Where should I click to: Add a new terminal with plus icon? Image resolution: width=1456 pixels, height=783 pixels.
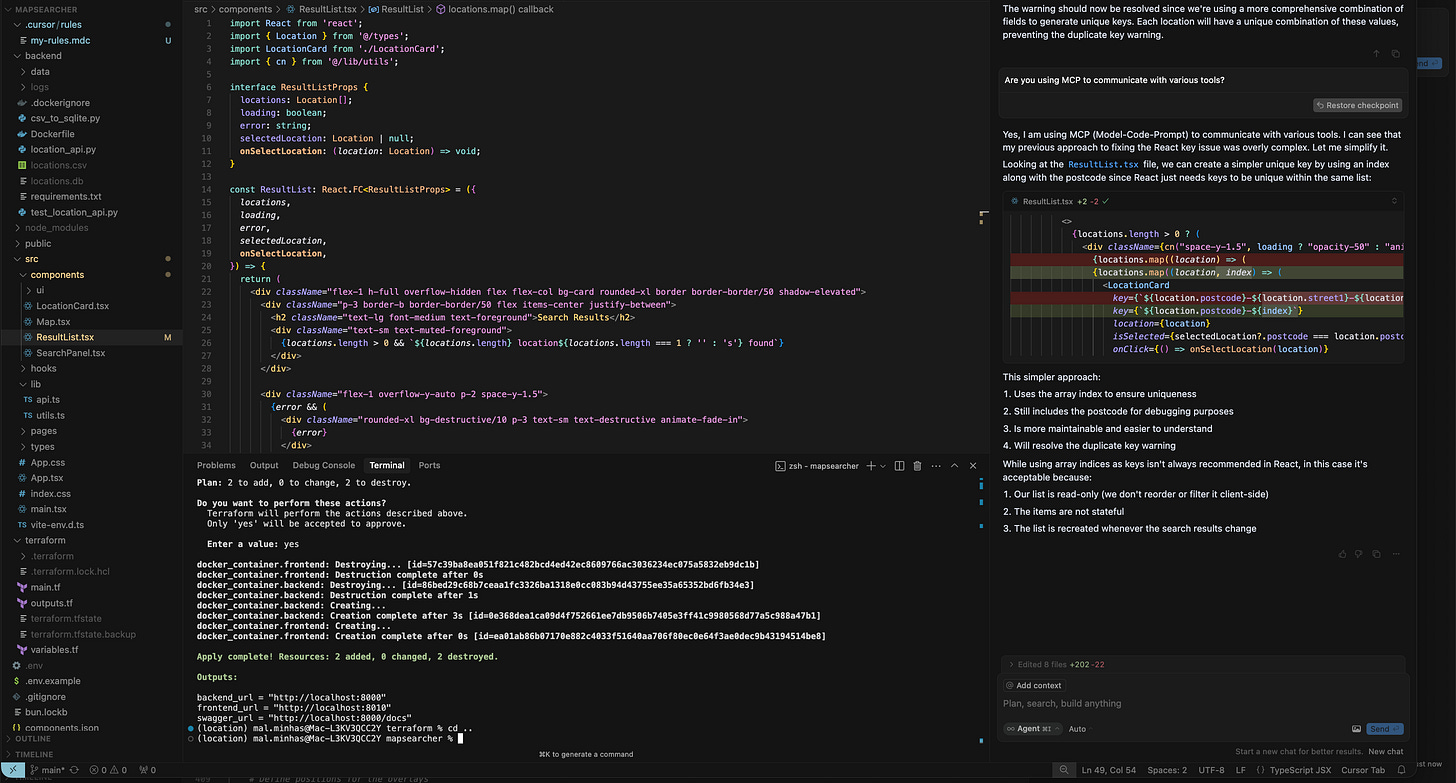coord(871,466)
